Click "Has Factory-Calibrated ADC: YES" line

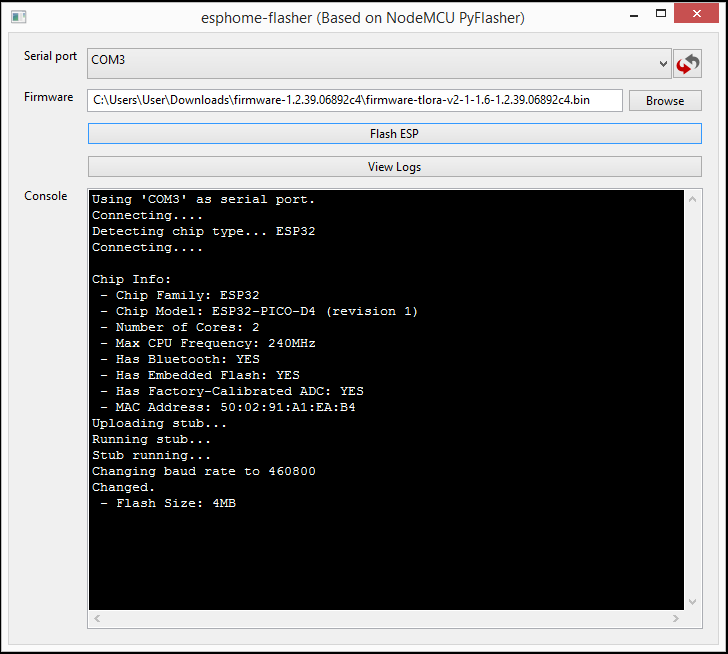pyautogui.click(x=232, y=391)
